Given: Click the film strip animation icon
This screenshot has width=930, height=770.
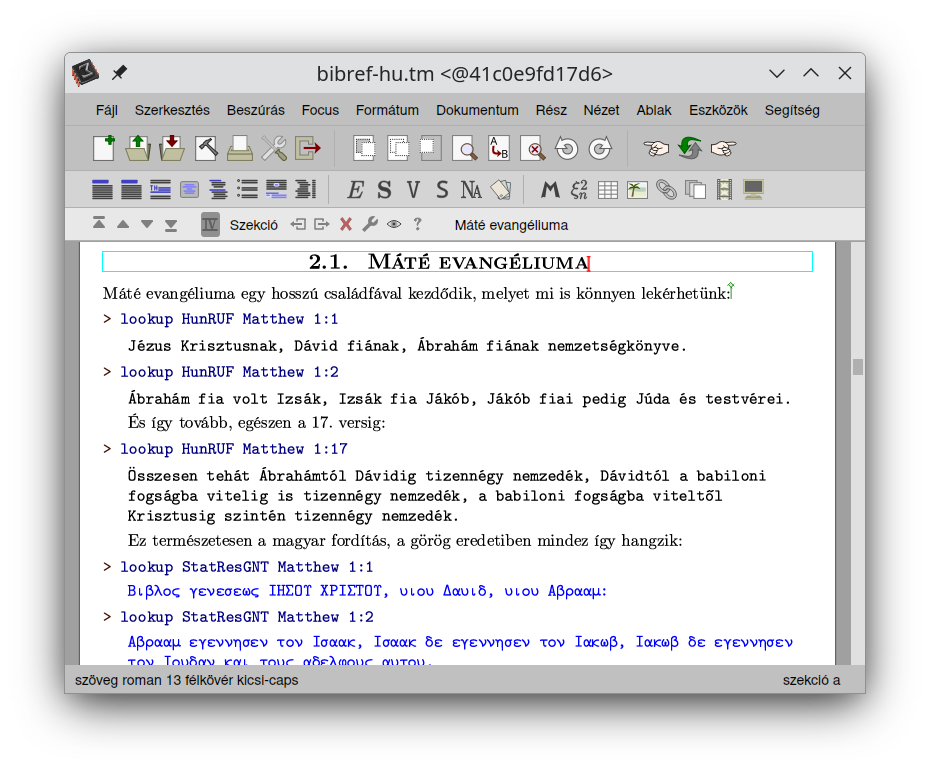Looking at the screenshot, I should point(724,189).
